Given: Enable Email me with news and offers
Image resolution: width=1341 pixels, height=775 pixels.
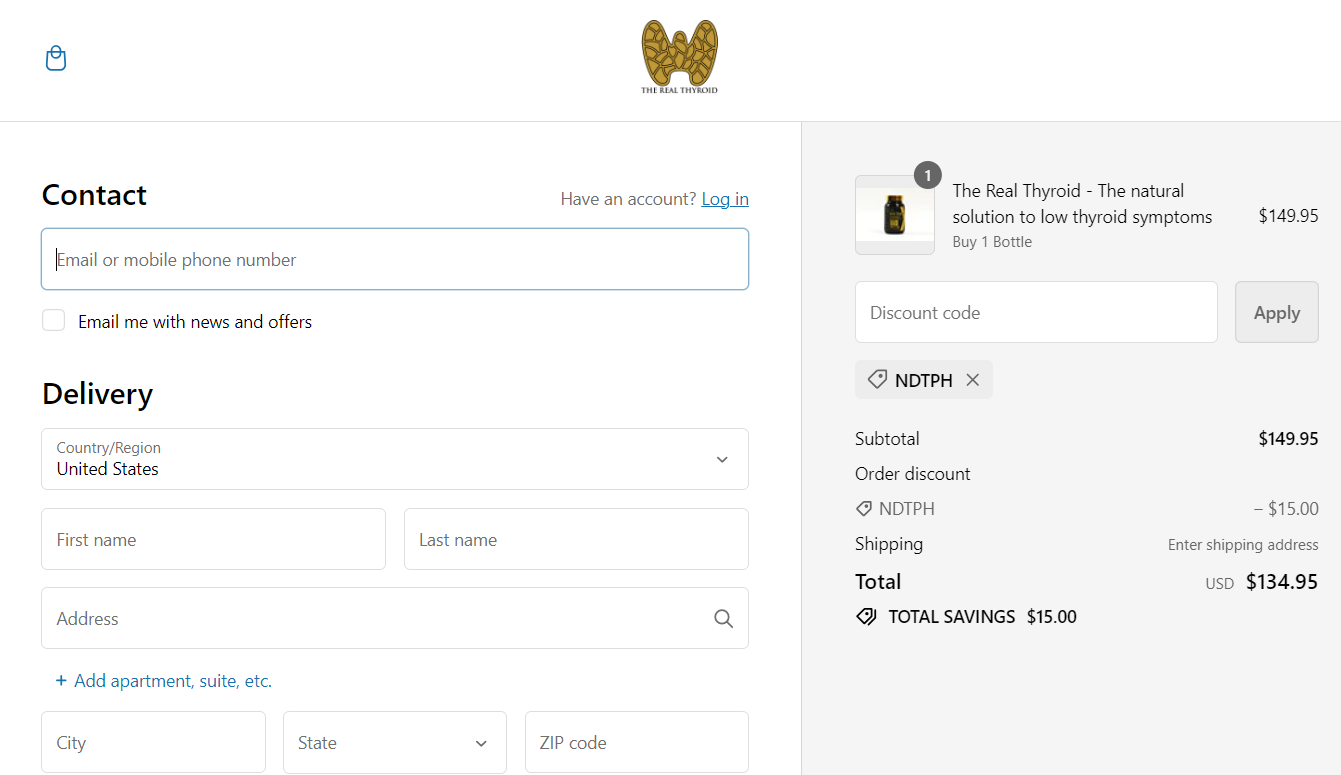Looking at the screenshot, I should (x=53, y=321).
